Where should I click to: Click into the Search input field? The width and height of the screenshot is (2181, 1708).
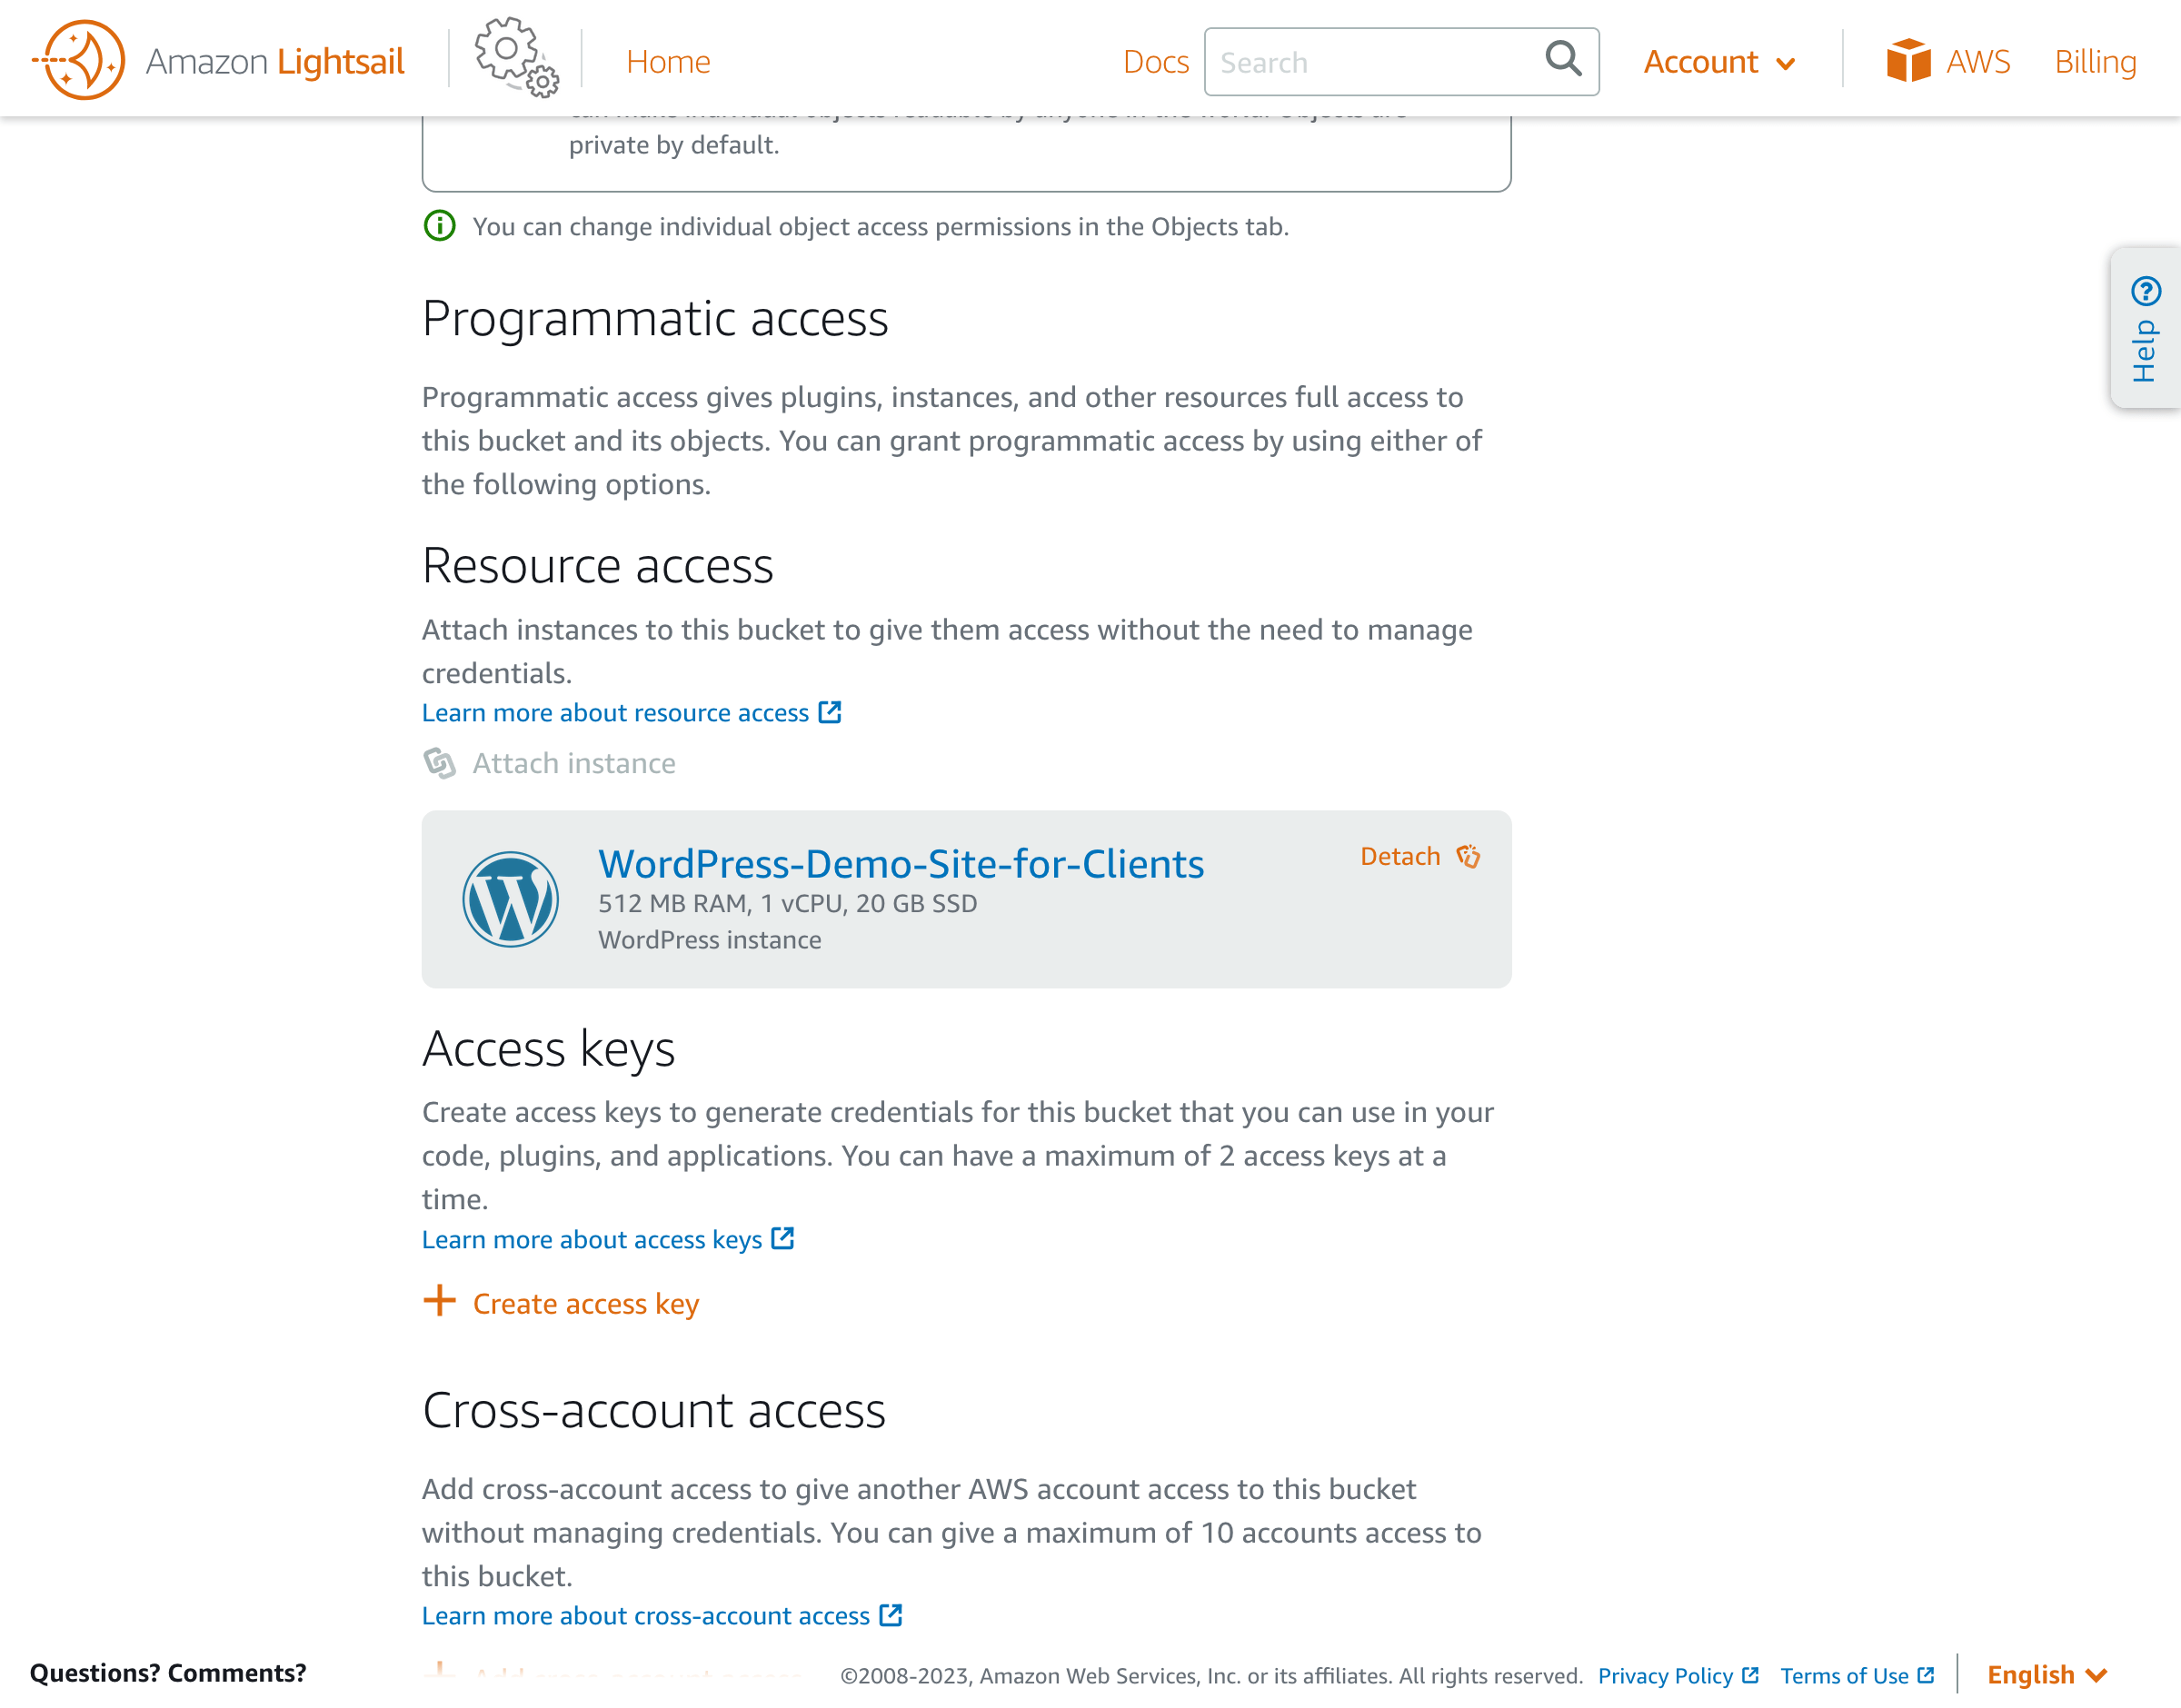(x=1370, y=62)
